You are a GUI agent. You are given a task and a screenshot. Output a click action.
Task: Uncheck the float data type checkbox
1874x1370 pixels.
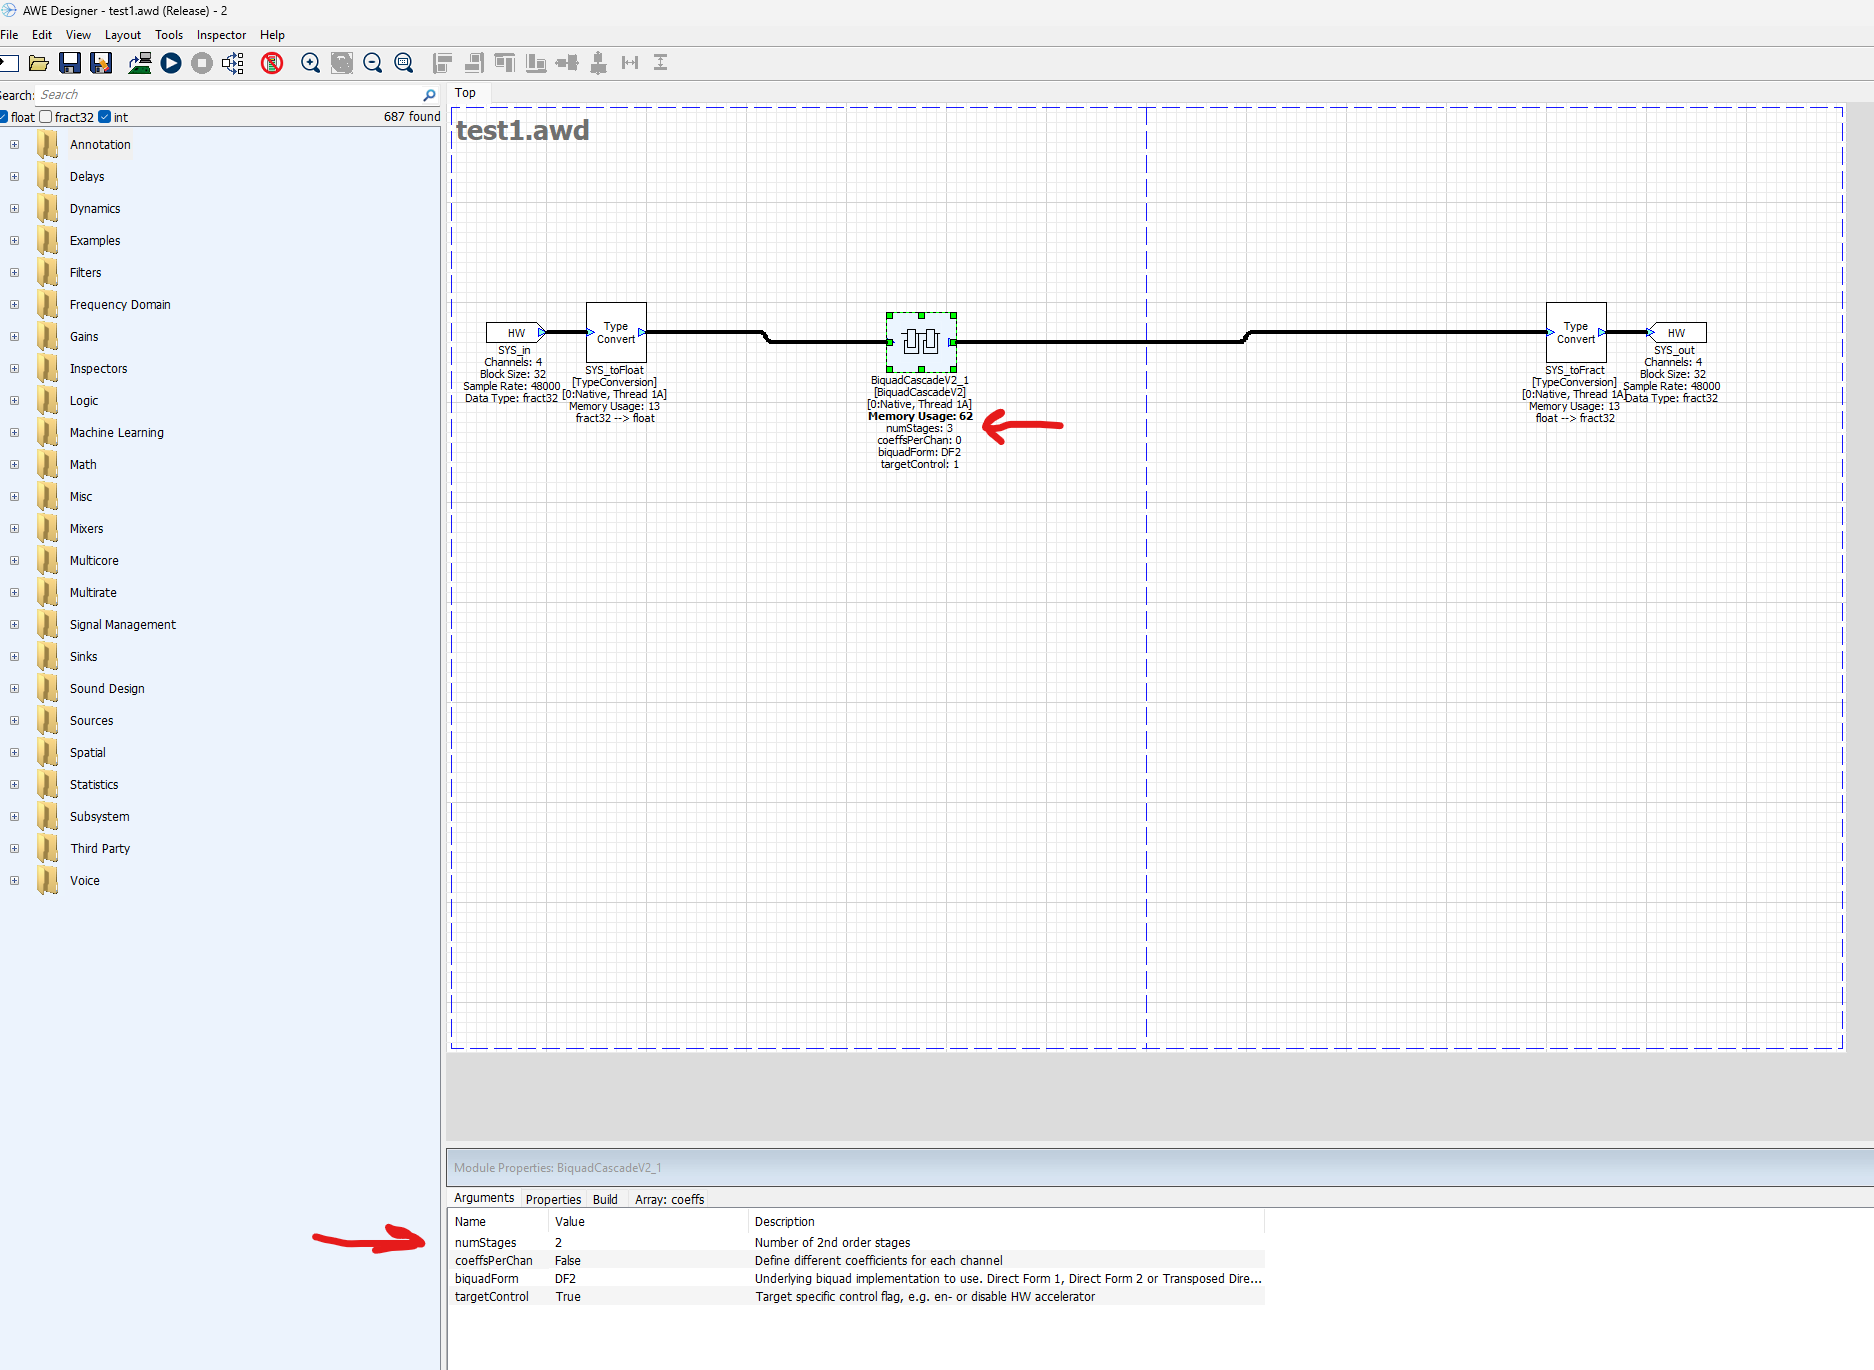pyautogui.click(x=4, y=117)
